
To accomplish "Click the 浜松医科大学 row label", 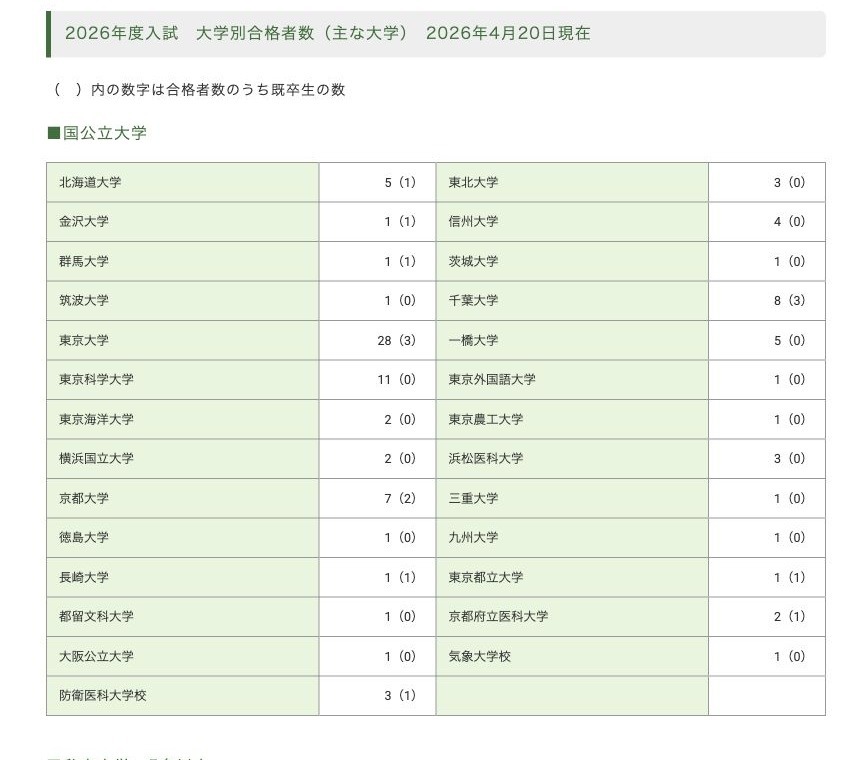I will [x=485, y=458].
